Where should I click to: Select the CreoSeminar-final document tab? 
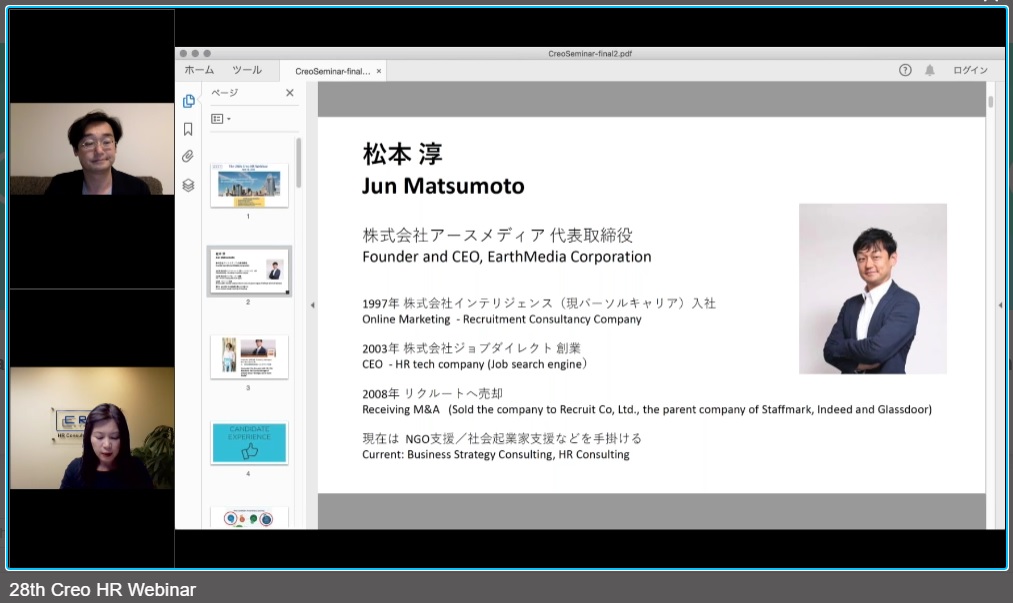tap(333, 71)
